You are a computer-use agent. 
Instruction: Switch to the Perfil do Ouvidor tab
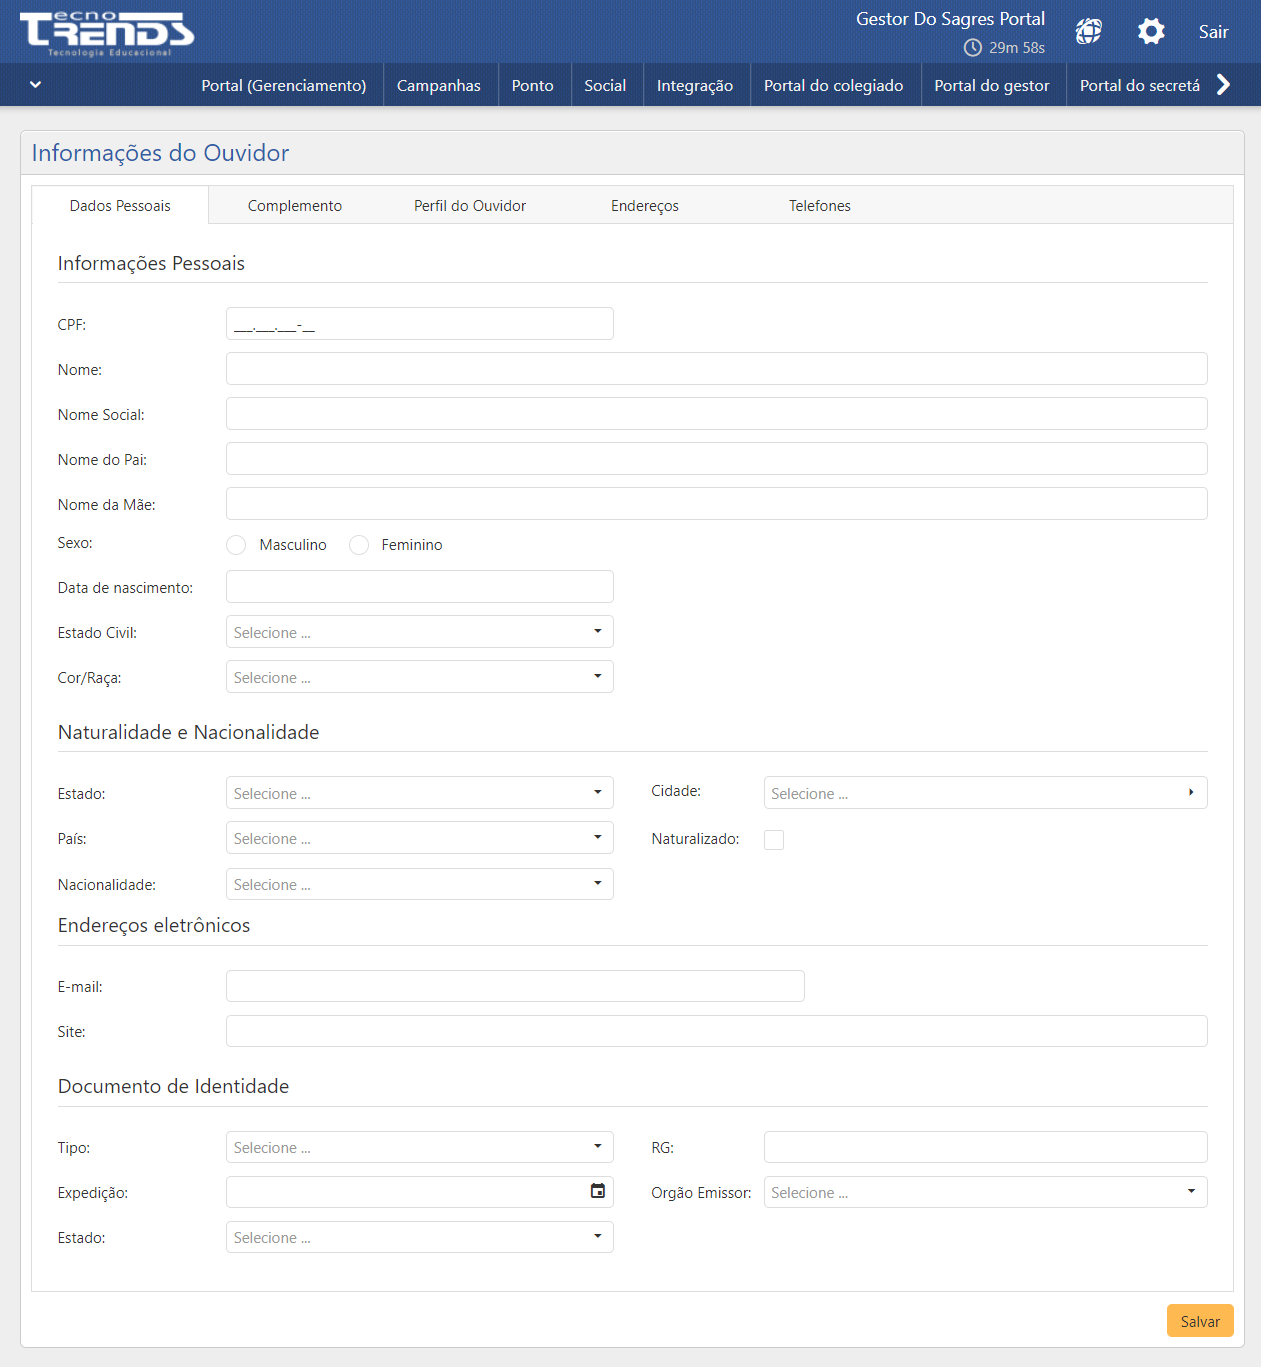[470, 206]
